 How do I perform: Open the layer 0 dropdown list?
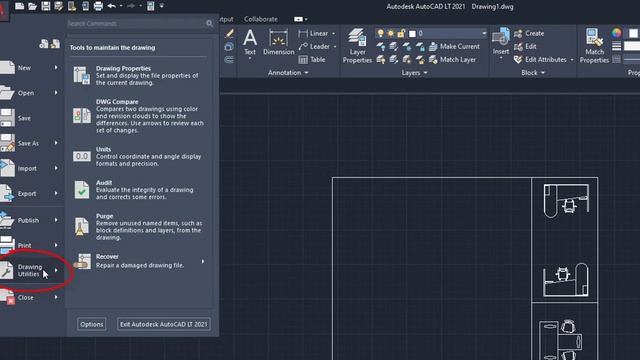pos(484,33)
